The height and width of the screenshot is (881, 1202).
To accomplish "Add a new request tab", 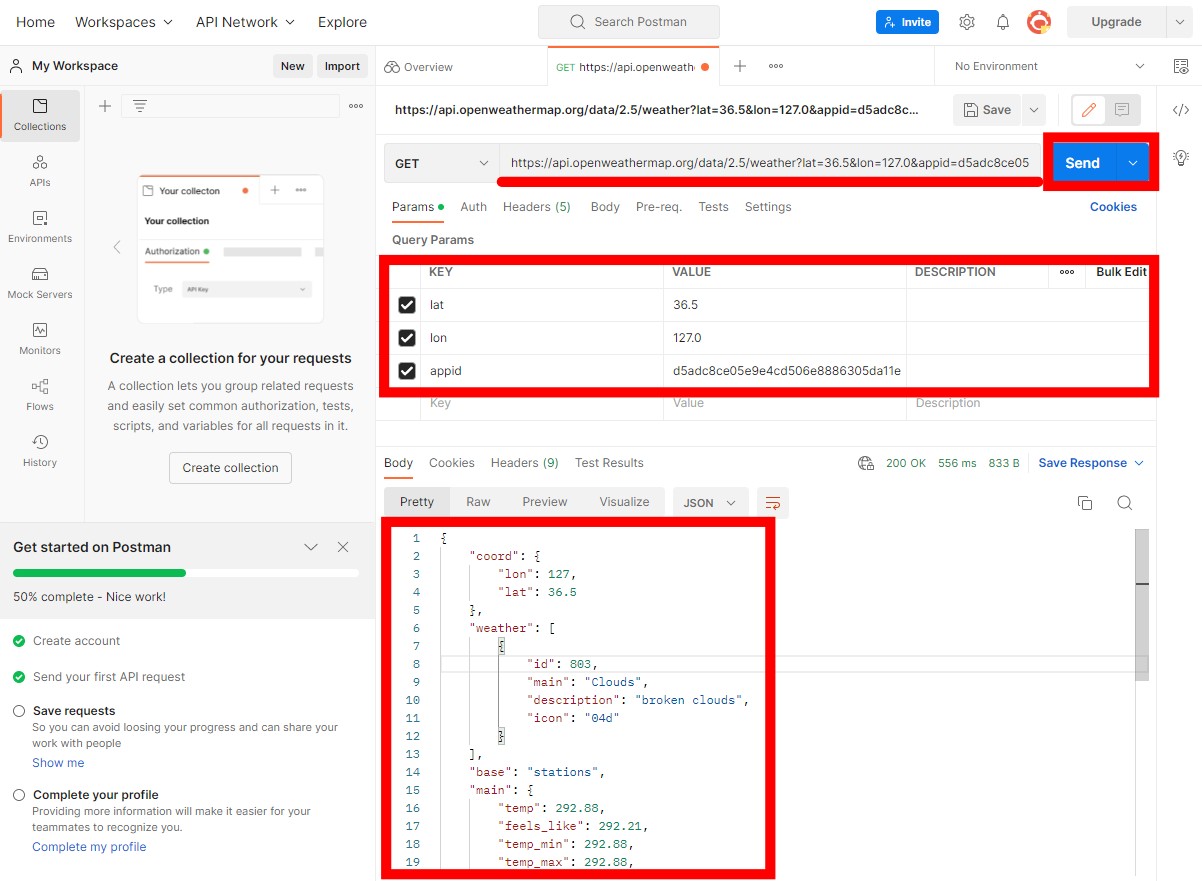I will [740, 66].
